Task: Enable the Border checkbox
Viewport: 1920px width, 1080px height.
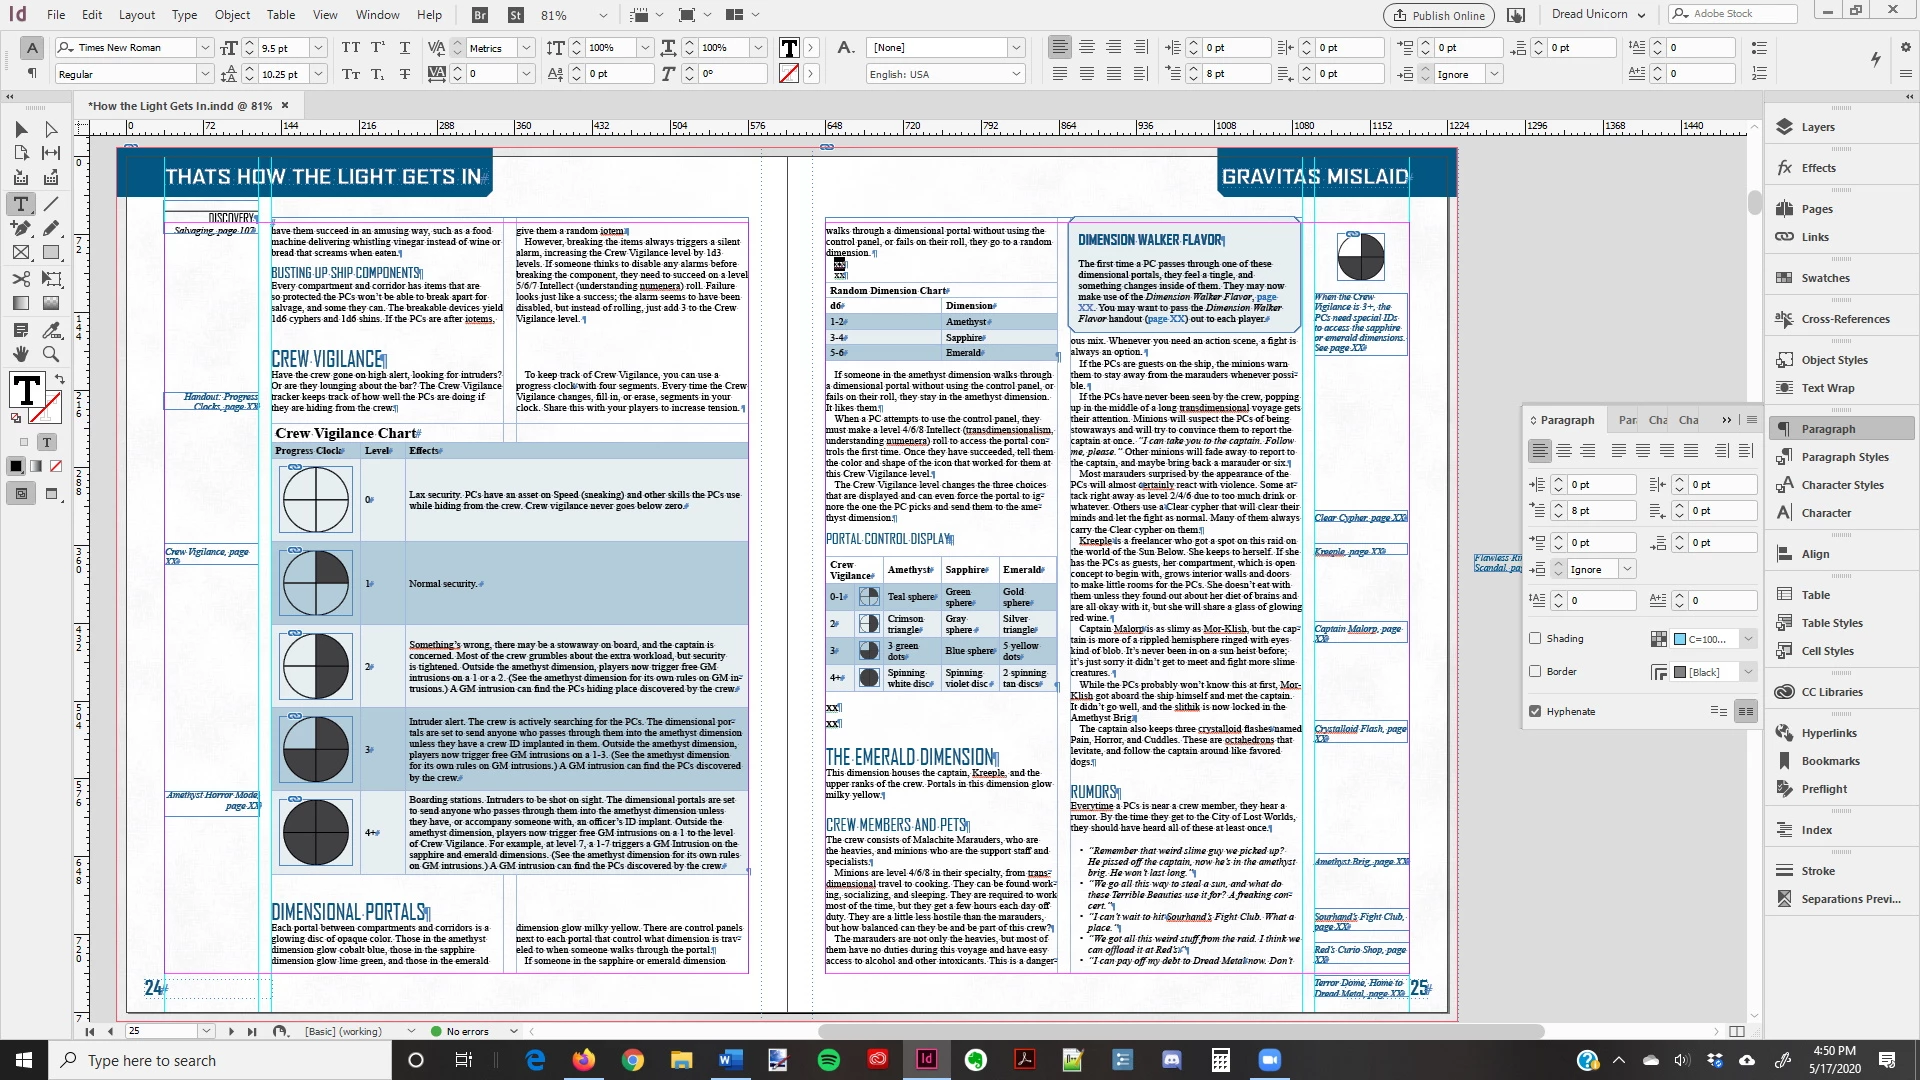Action: (1535, 672)
